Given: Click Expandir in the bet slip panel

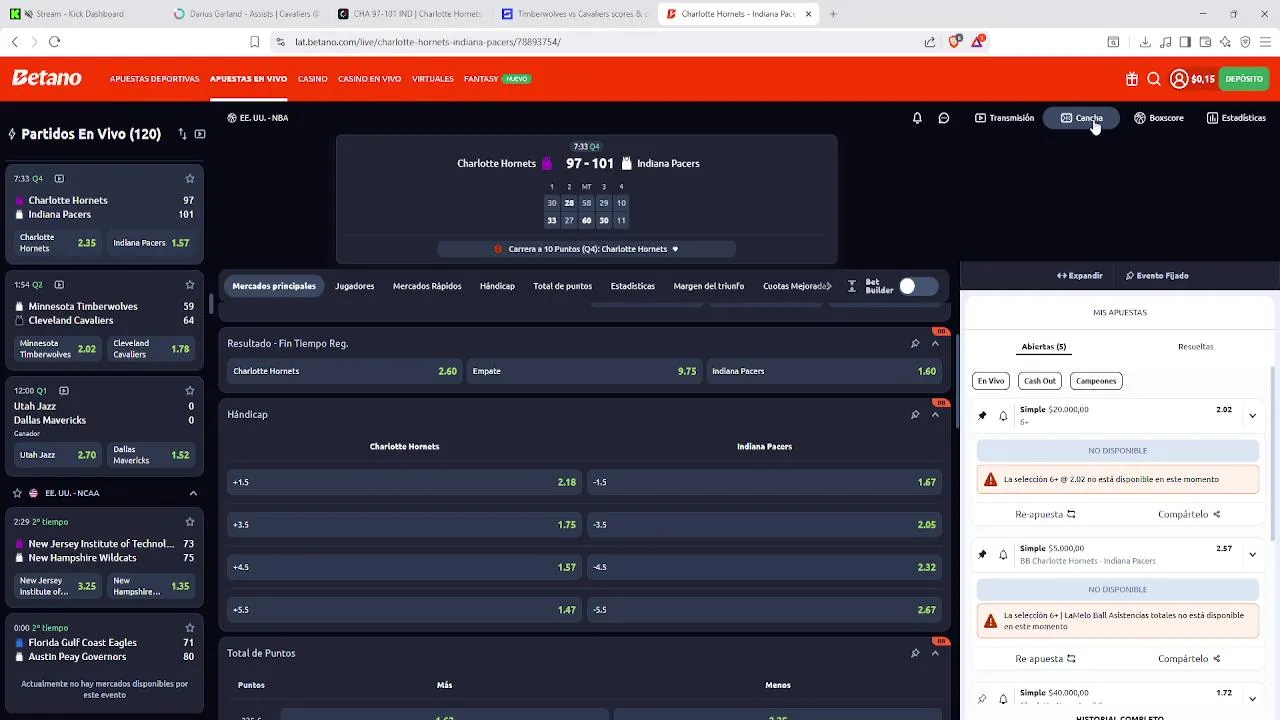Looking at the screenshot, I should tap(1079, 276).
